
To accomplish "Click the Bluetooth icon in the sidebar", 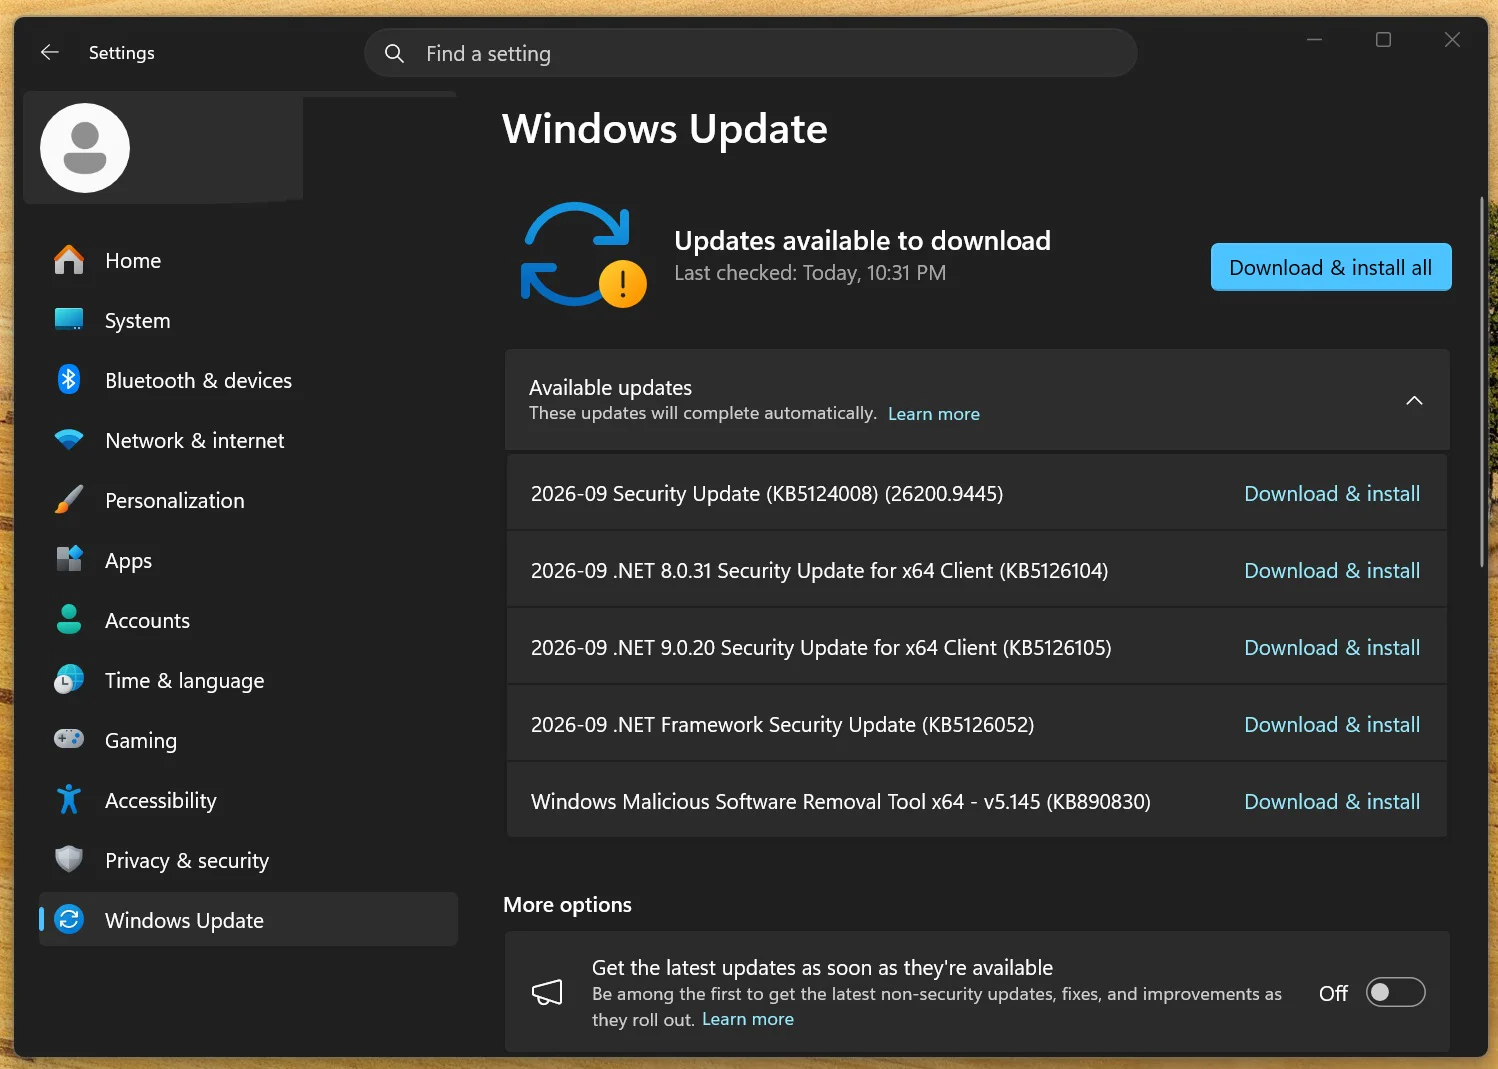I will coord(69,380).
